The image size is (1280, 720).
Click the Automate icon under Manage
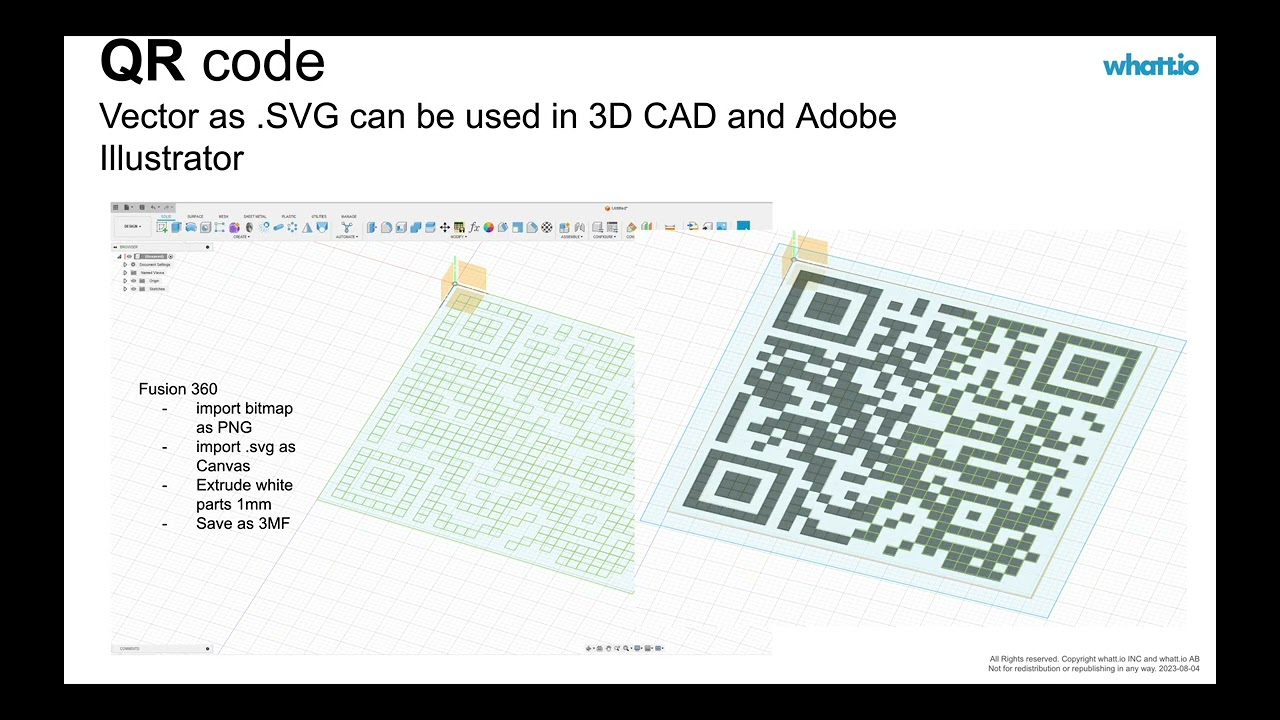pos(347,227)
